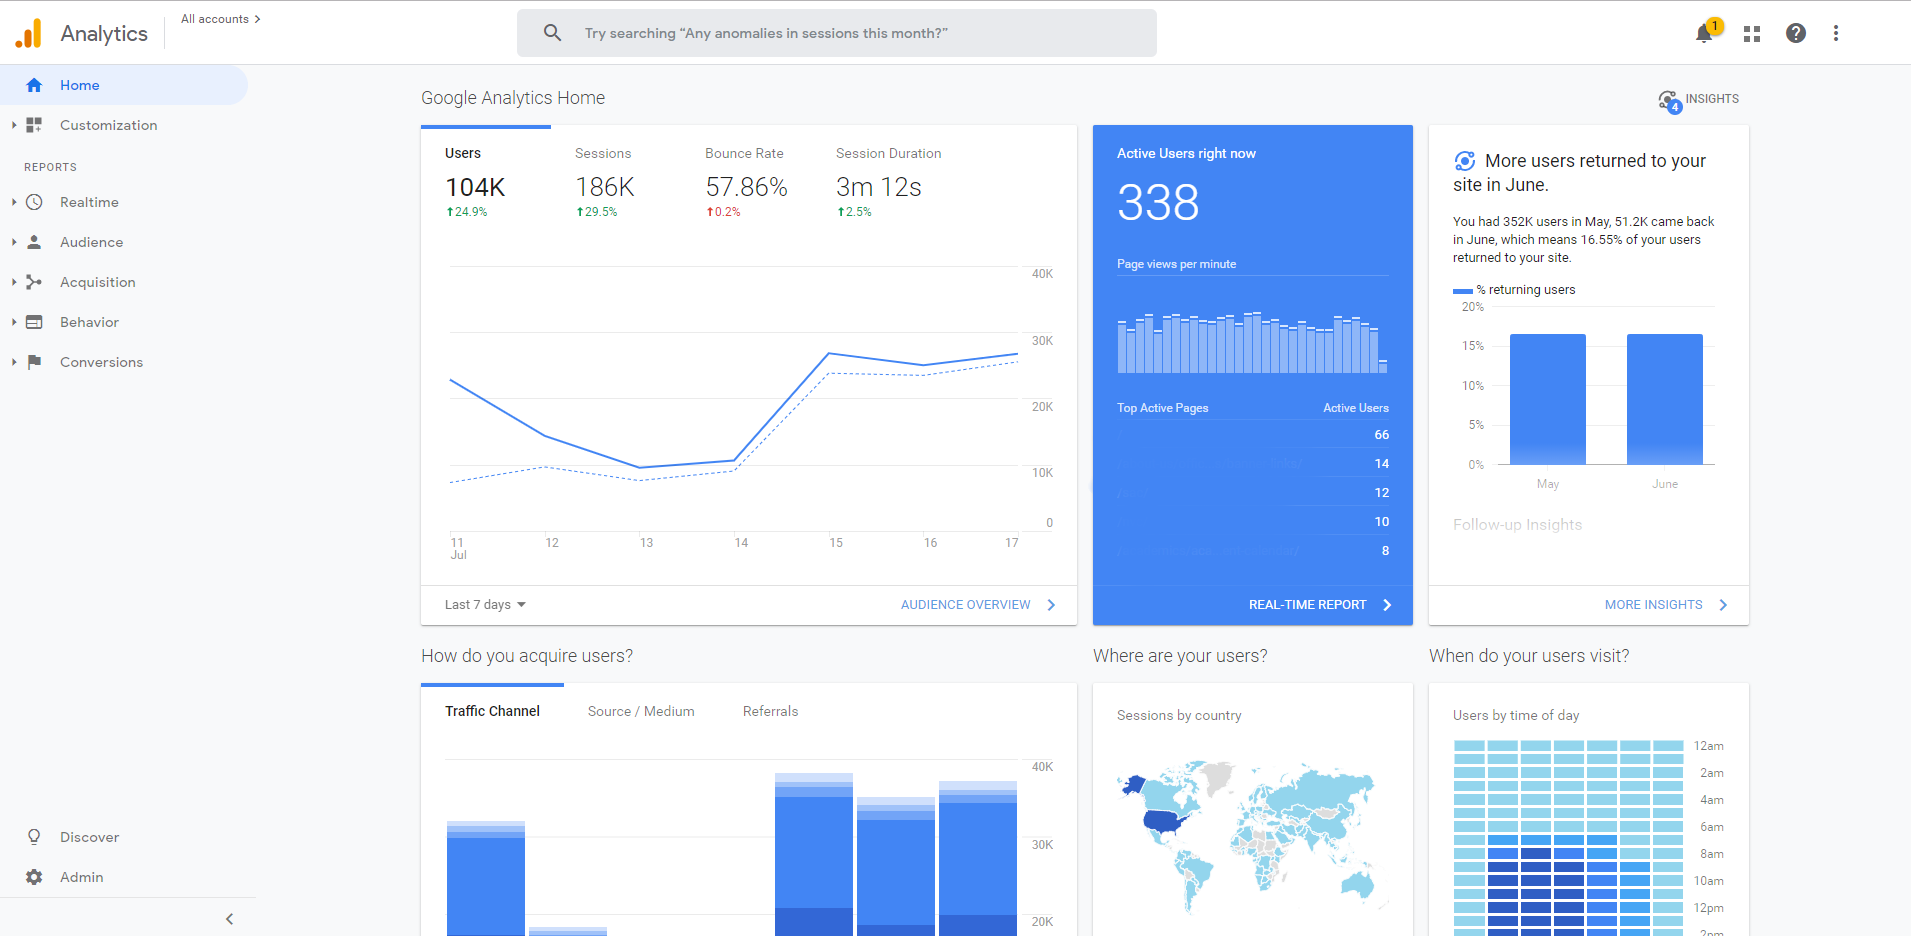Click the 57.86% bounce rate value
The height and width of the screenshot is (936, 1911).
coord(746,187)
